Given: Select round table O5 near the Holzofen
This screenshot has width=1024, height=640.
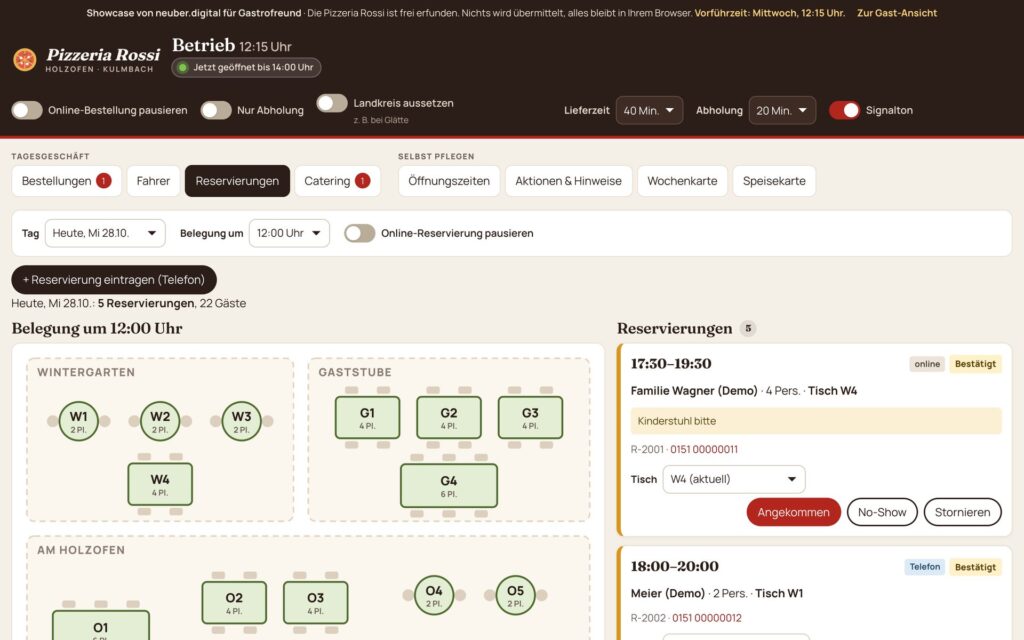Looking at the screenshot, I should pos(515,595).
